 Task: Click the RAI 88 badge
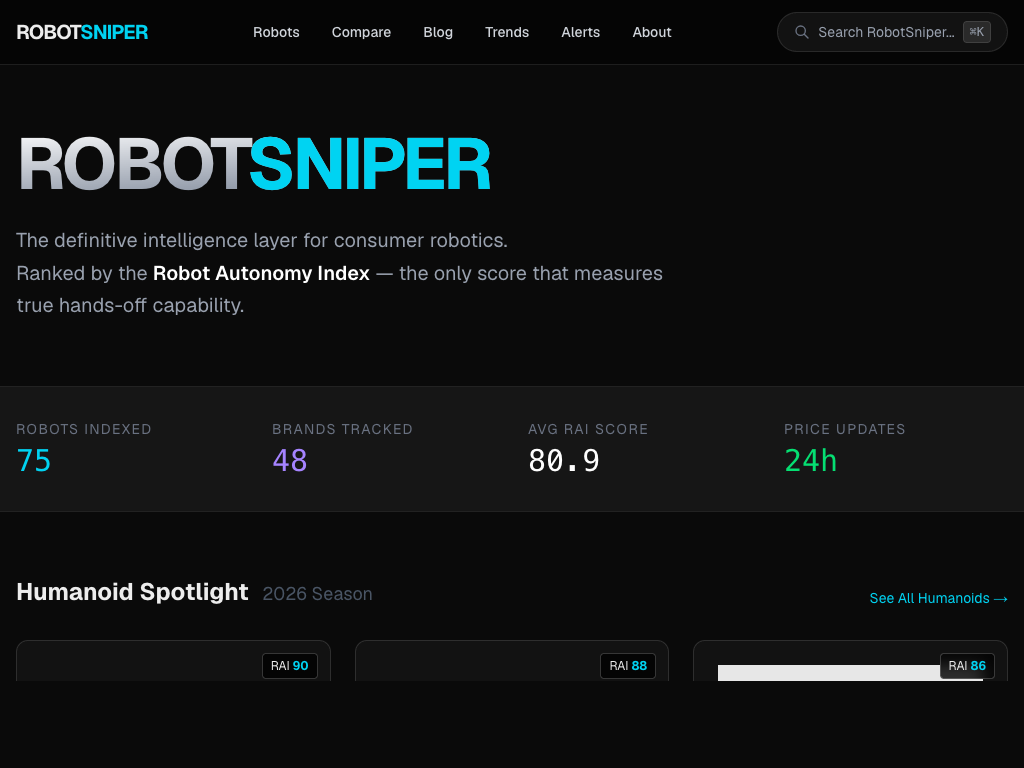628,665
